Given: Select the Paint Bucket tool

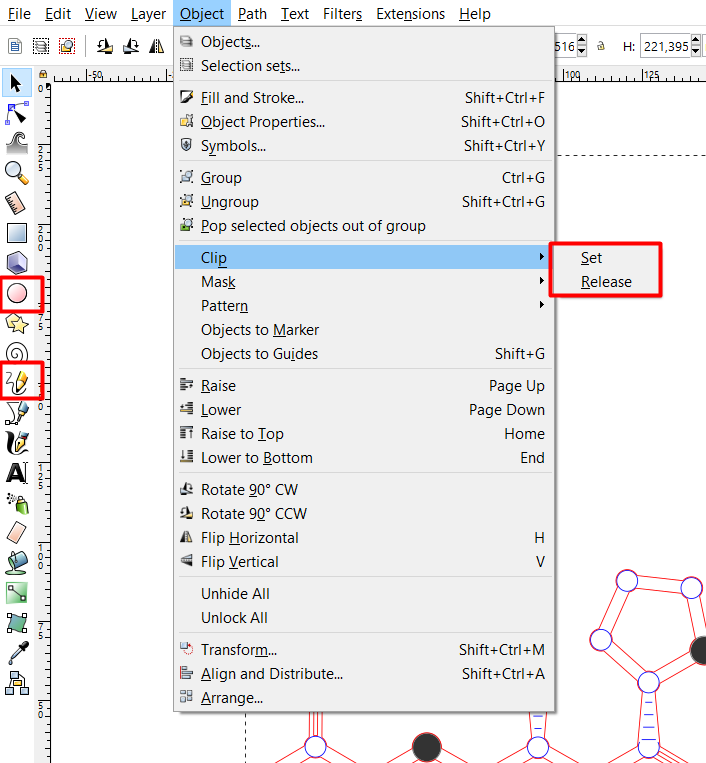Looking at the screenshot, I should click(17, 563).
